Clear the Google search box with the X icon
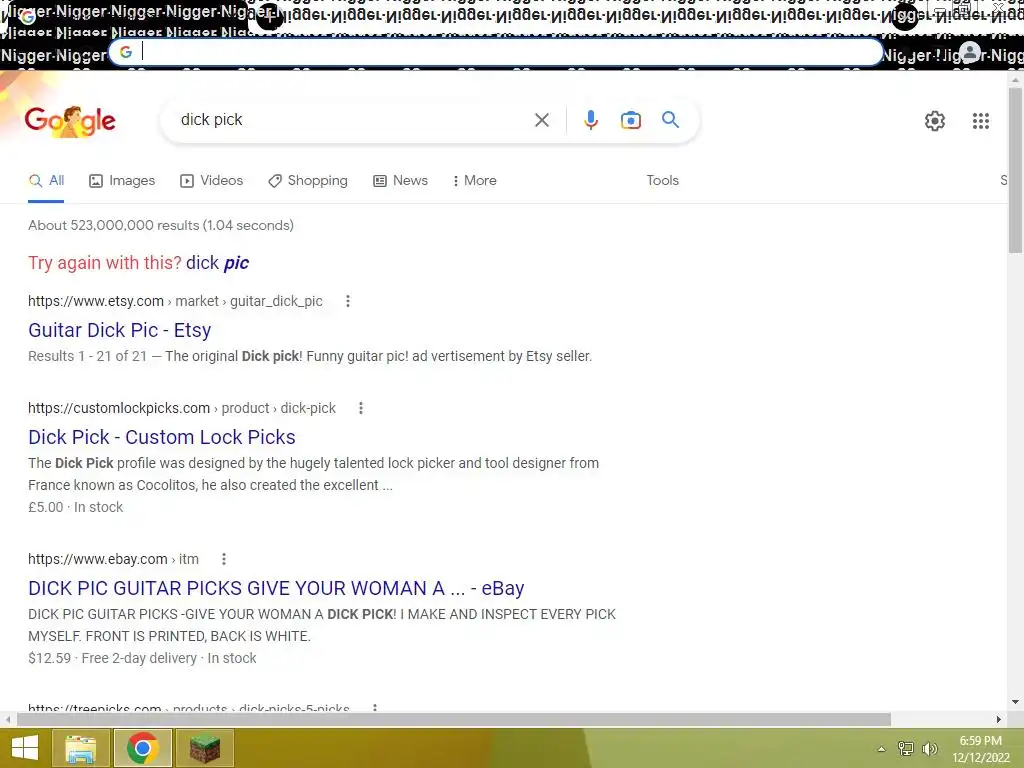This screenshot has width=1024, height=768. pos(541,120)
